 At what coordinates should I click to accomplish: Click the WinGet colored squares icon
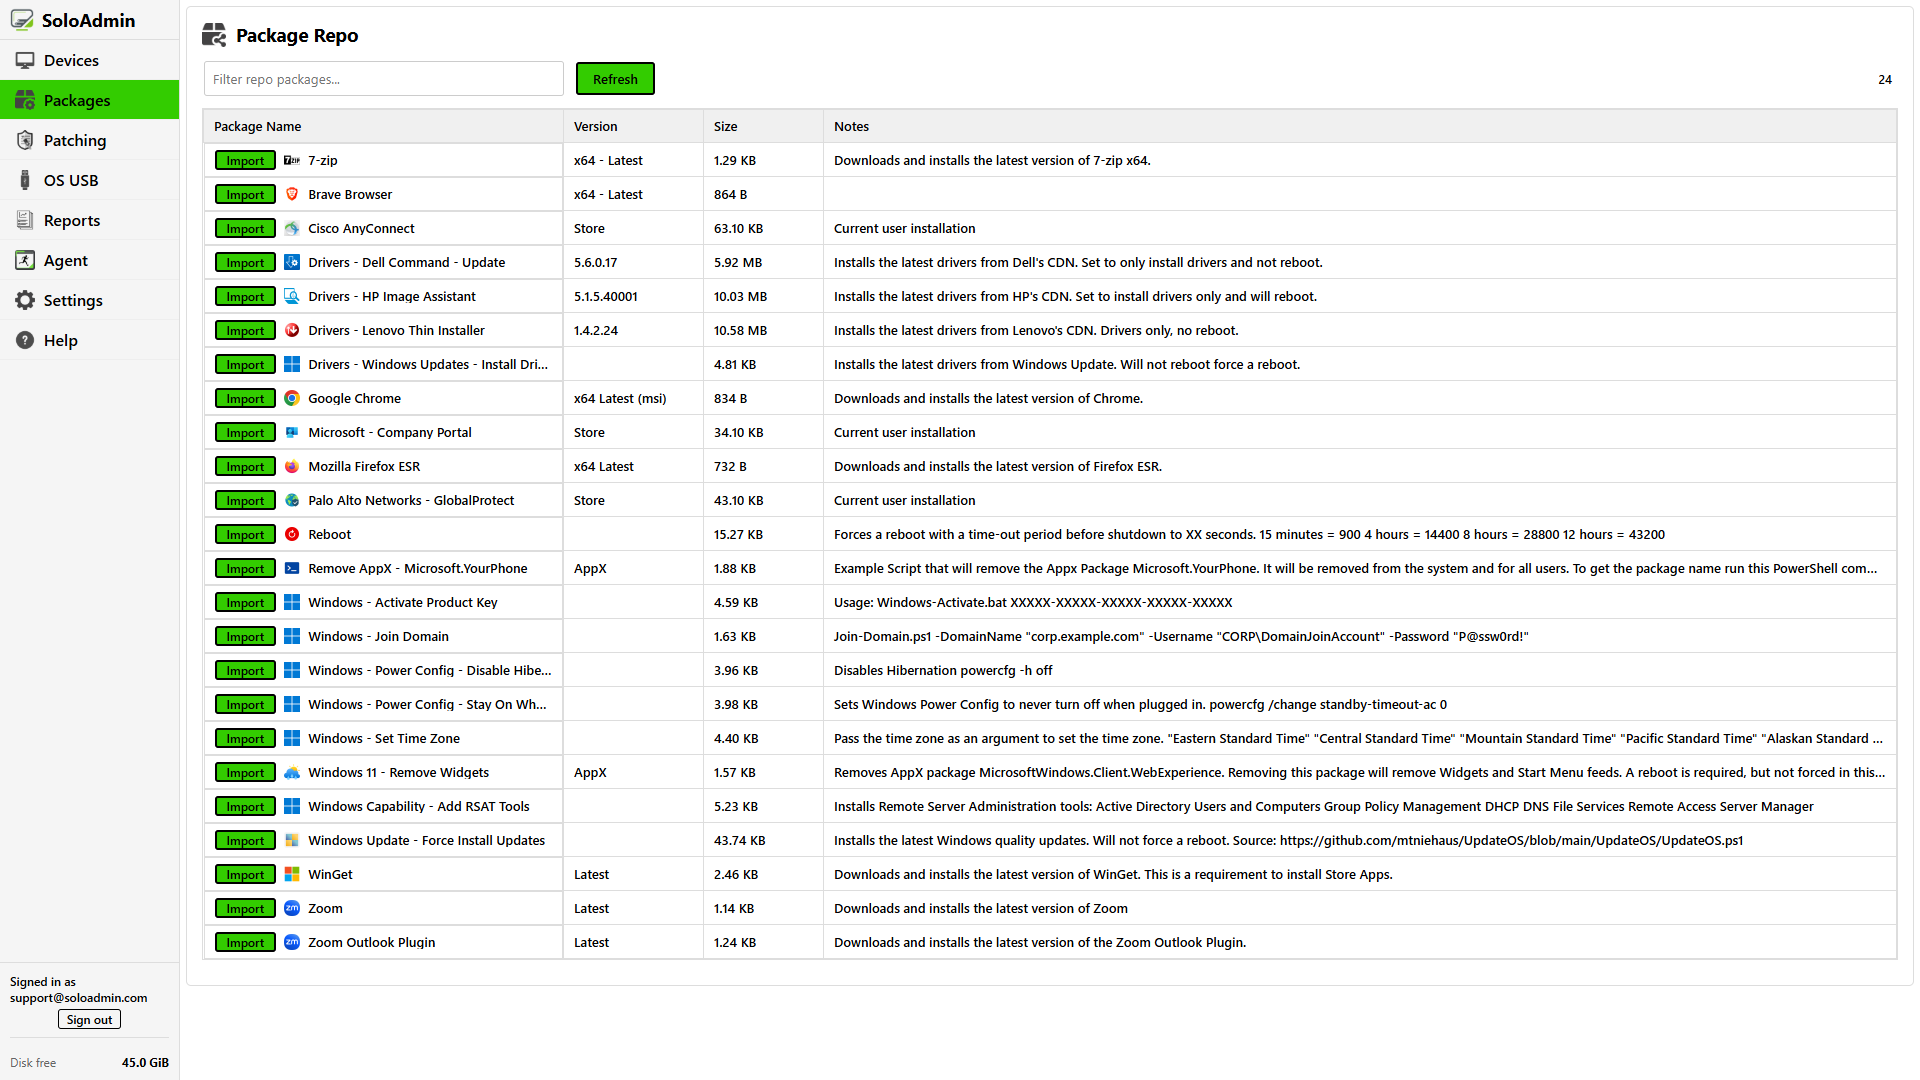(x=292, y=874)
